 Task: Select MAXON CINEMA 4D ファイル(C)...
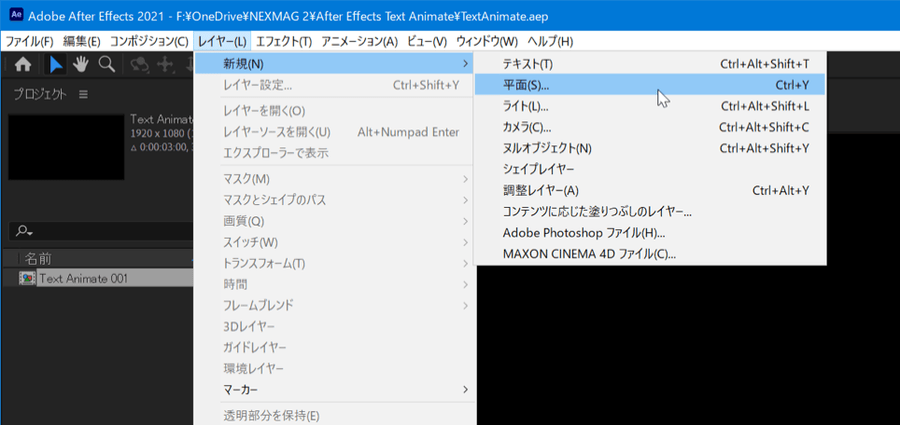(x=650, y=253)
